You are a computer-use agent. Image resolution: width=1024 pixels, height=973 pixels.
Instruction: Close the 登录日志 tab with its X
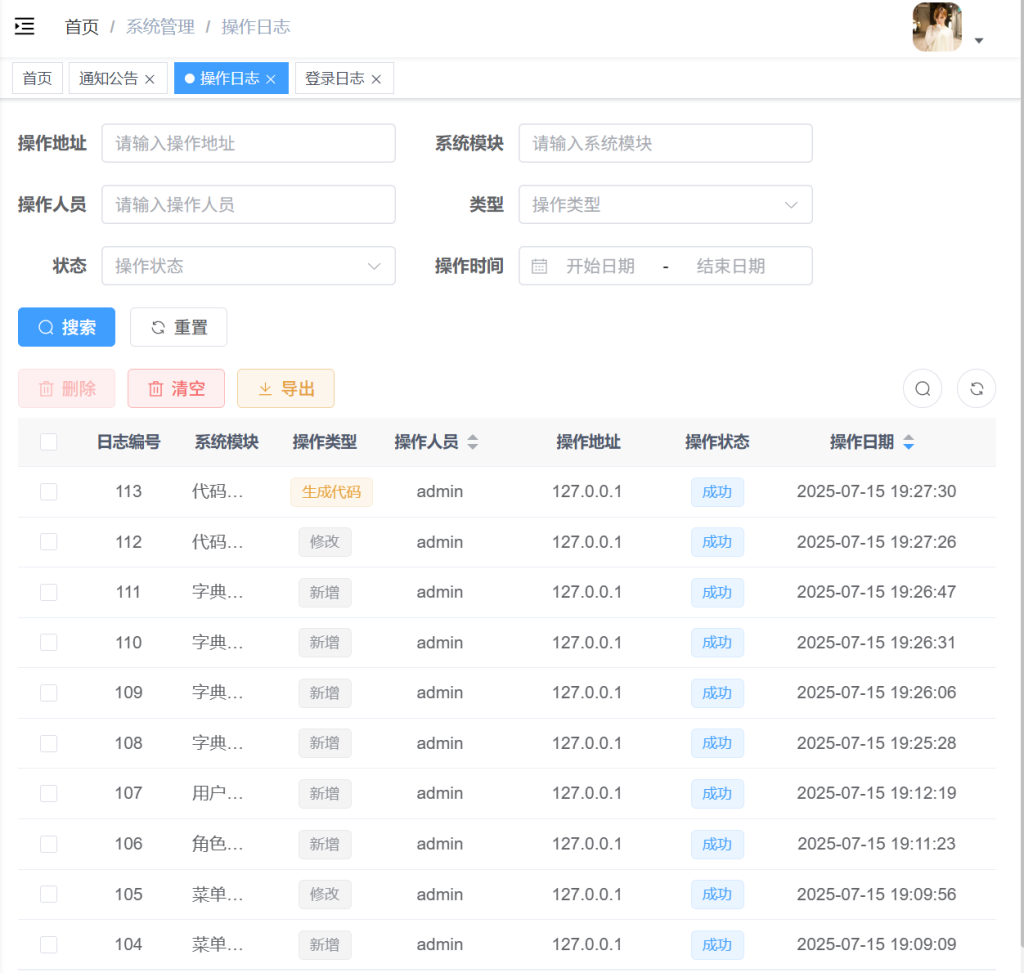pos(376,79)
